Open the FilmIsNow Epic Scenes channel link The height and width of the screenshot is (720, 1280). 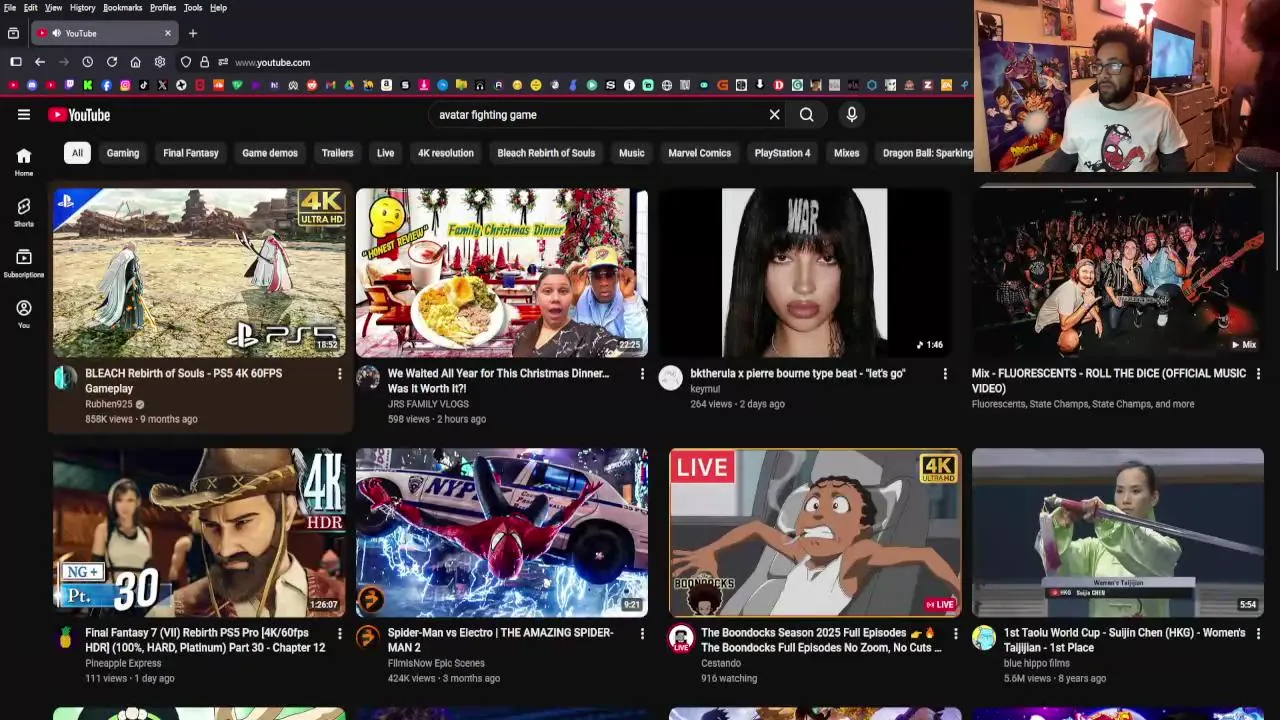tap(436, 663)
